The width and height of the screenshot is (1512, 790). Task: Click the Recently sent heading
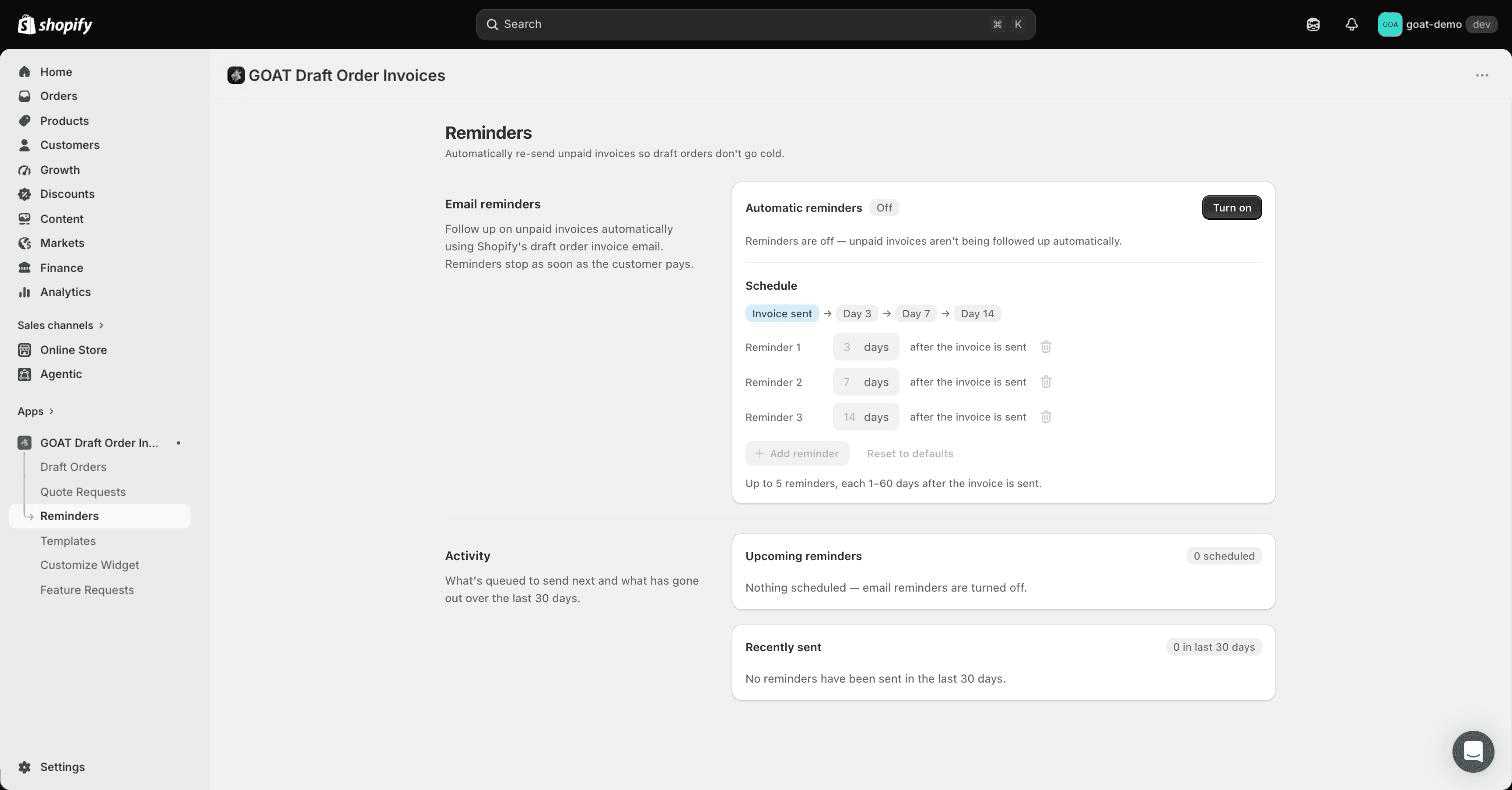783,647
